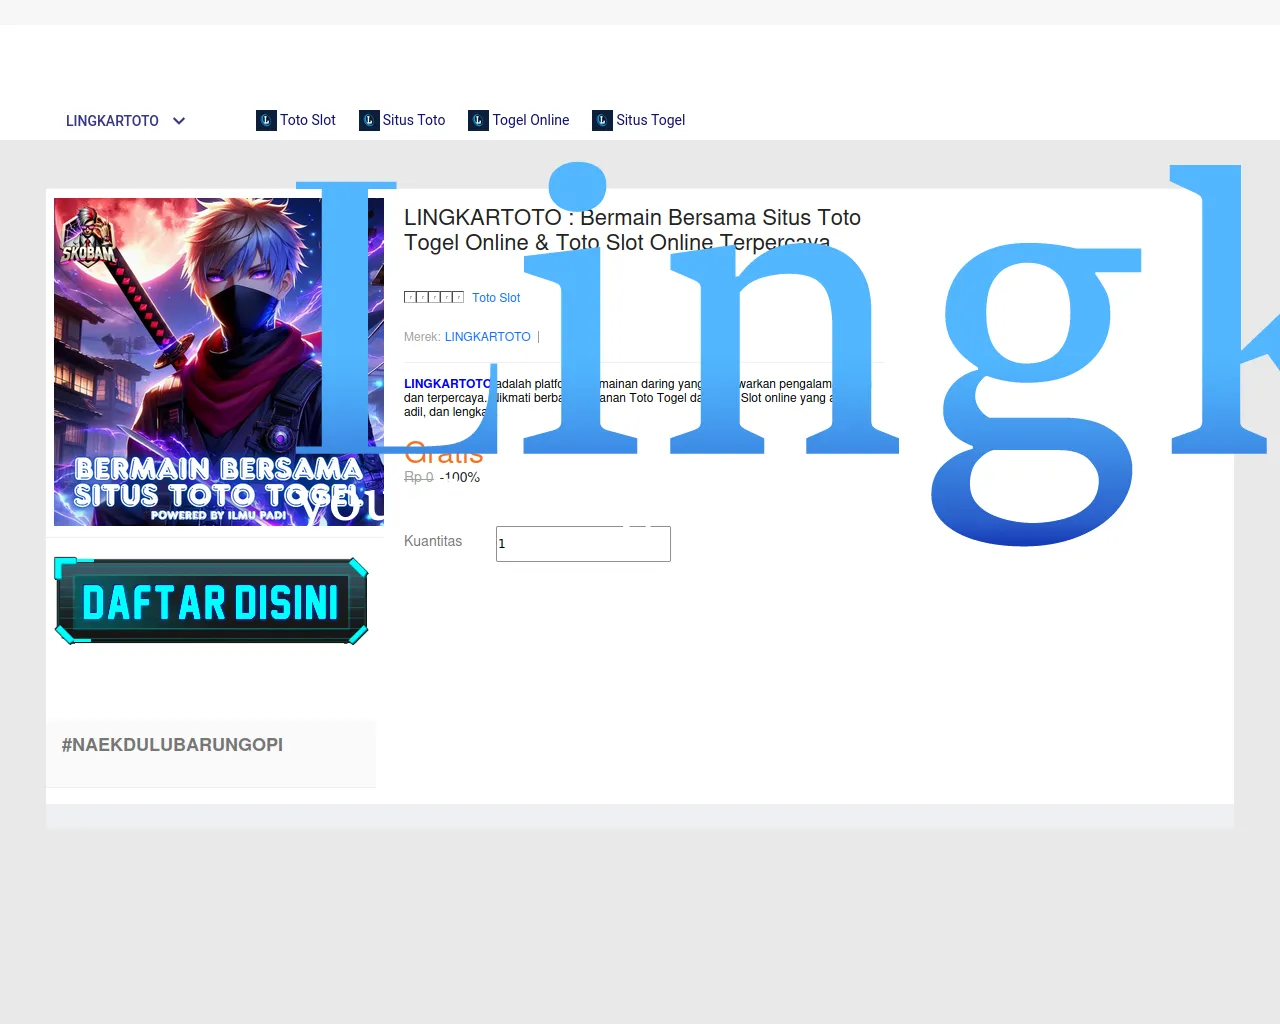1280x1024 pixels.
Task: Open the Toto Slot nav link
Action: coord(308,120)
